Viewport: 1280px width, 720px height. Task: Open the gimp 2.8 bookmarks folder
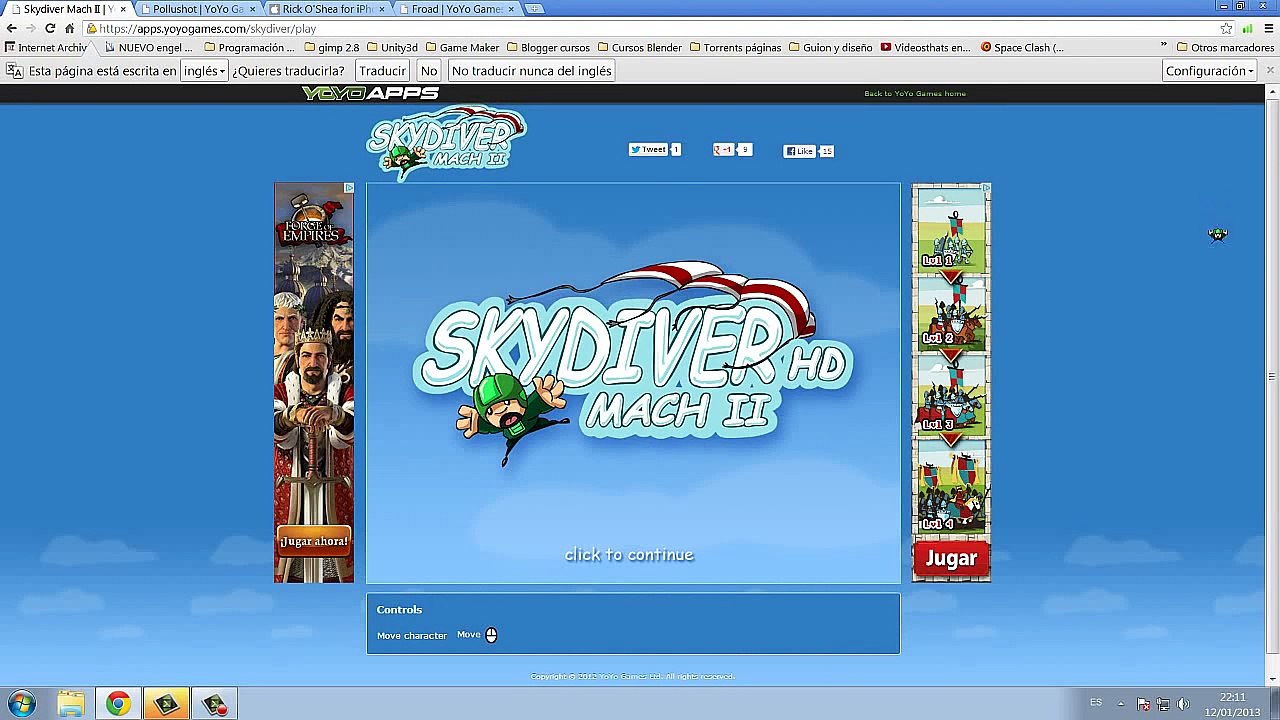[331, 47]
